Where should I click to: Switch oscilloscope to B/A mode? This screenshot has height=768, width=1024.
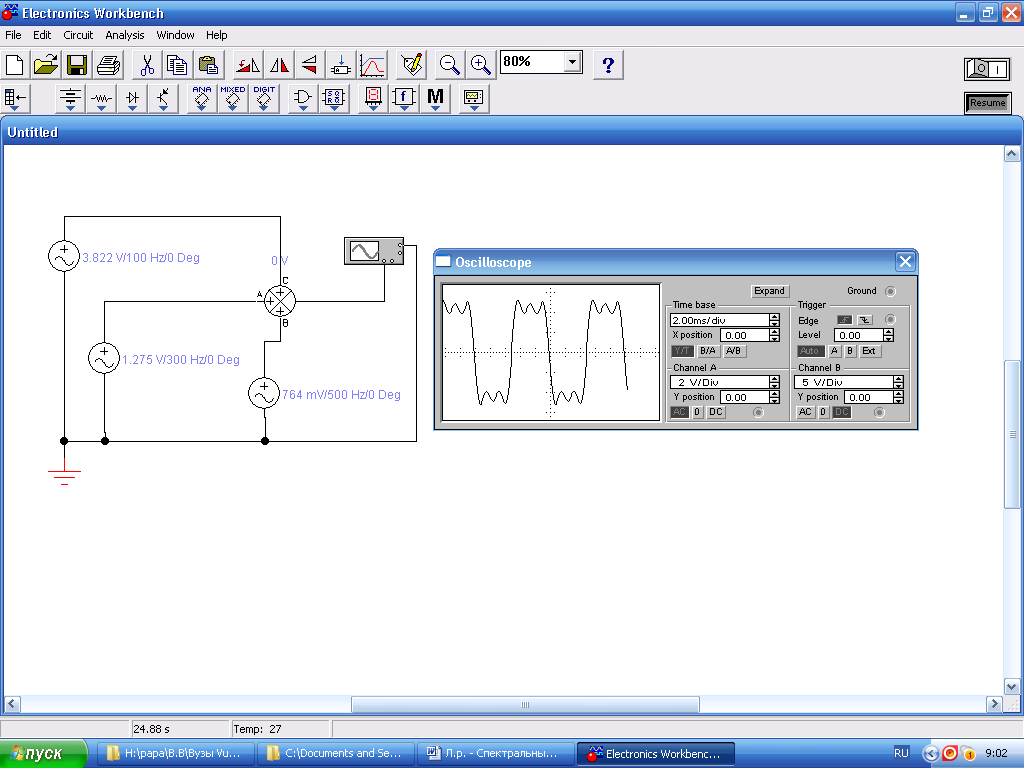tap(708, 351)
